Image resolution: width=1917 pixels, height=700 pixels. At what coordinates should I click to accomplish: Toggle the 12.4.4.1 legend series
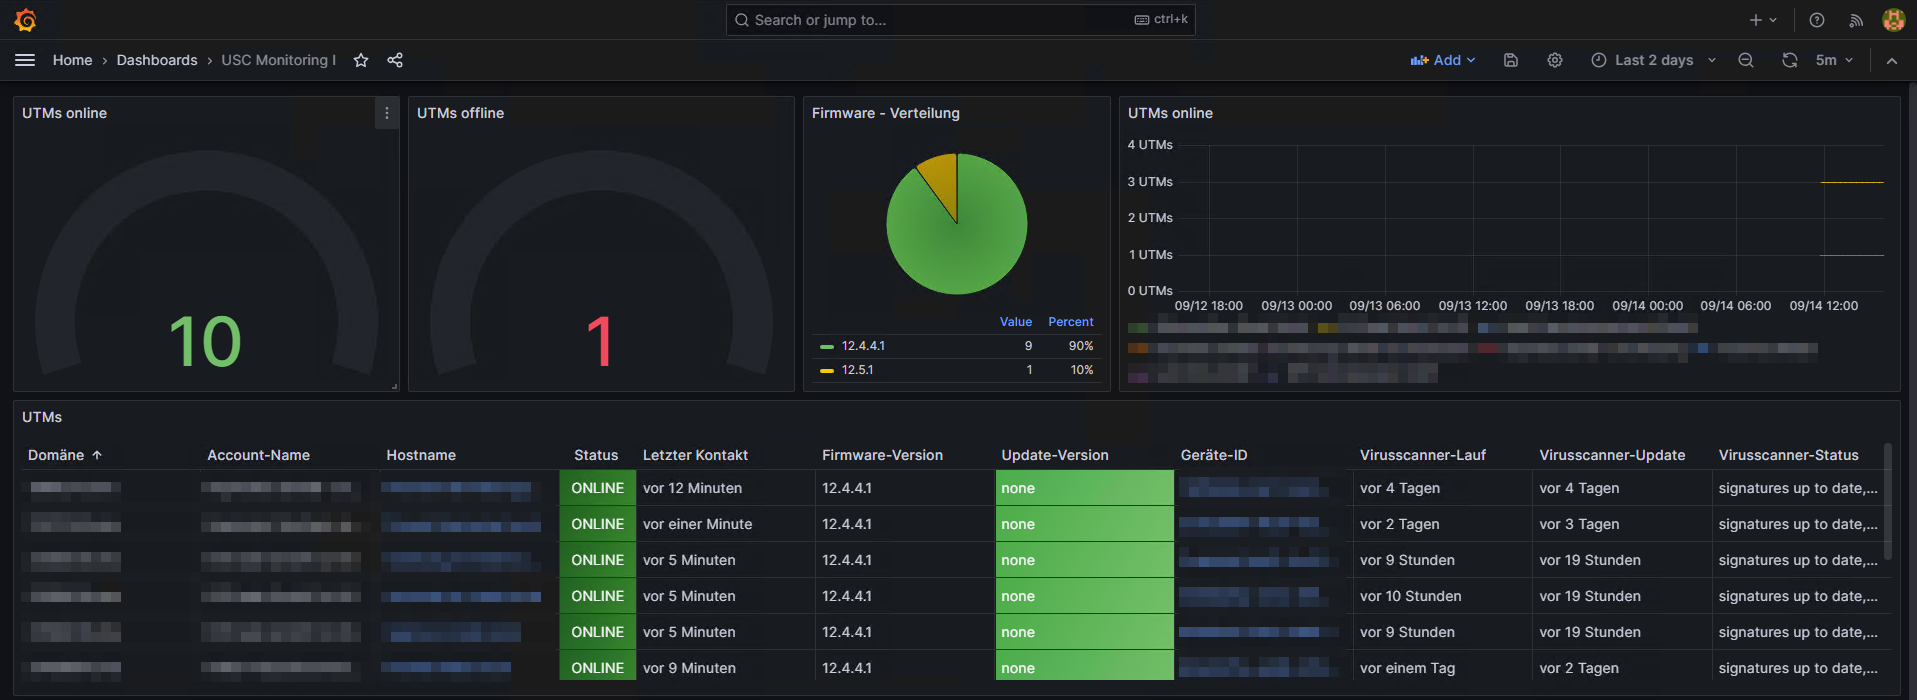[x=862, y=346]
